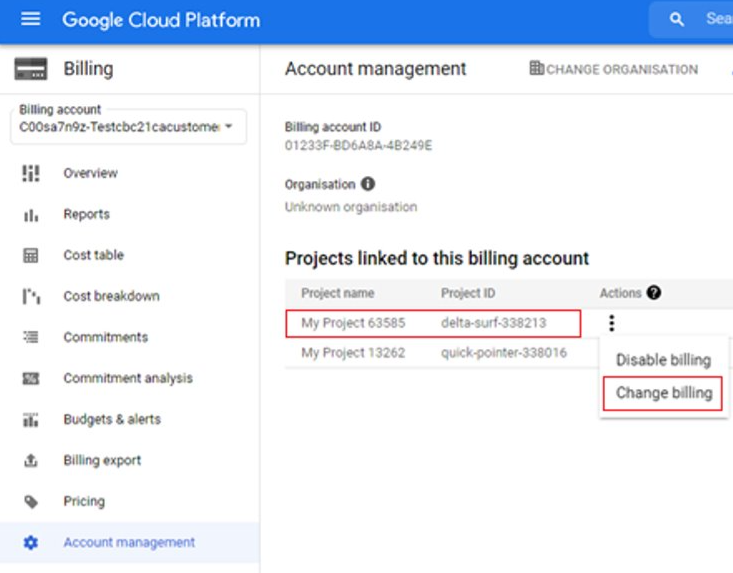
Task: Open three-dot actions menu for My Project 63585
Action: [x=611, y=323]
